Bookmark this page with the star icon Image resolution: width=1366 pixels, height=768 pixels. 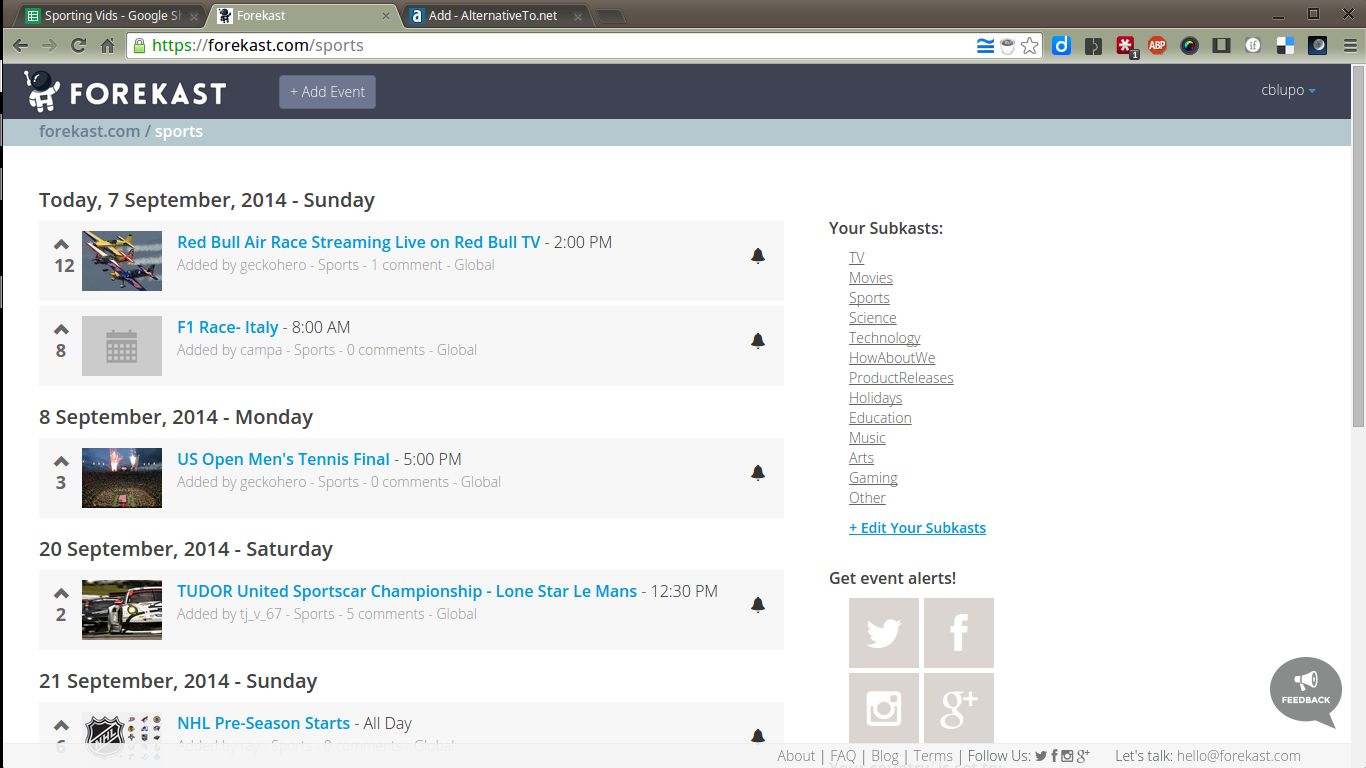pos(1030,45)
